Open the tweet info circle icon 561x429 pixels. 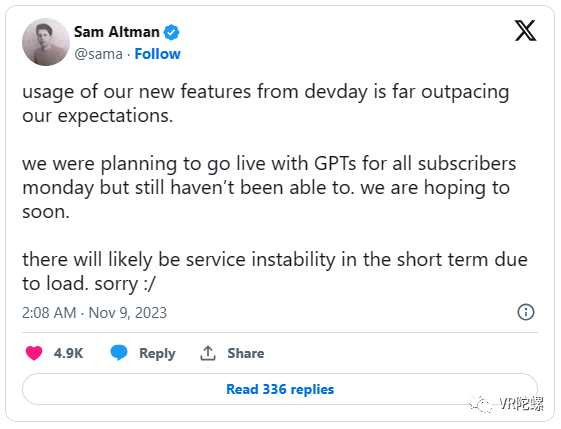[526, 312]
